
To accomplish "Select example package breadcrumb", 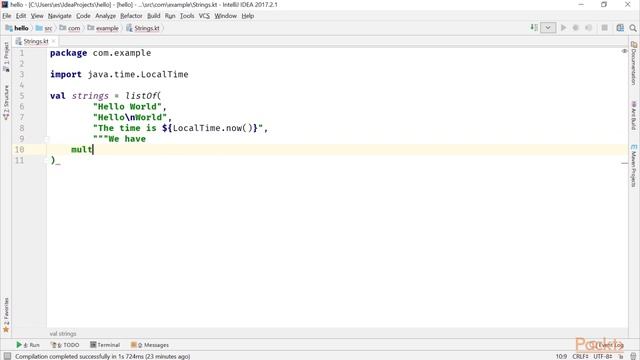I will coord(103,28).
